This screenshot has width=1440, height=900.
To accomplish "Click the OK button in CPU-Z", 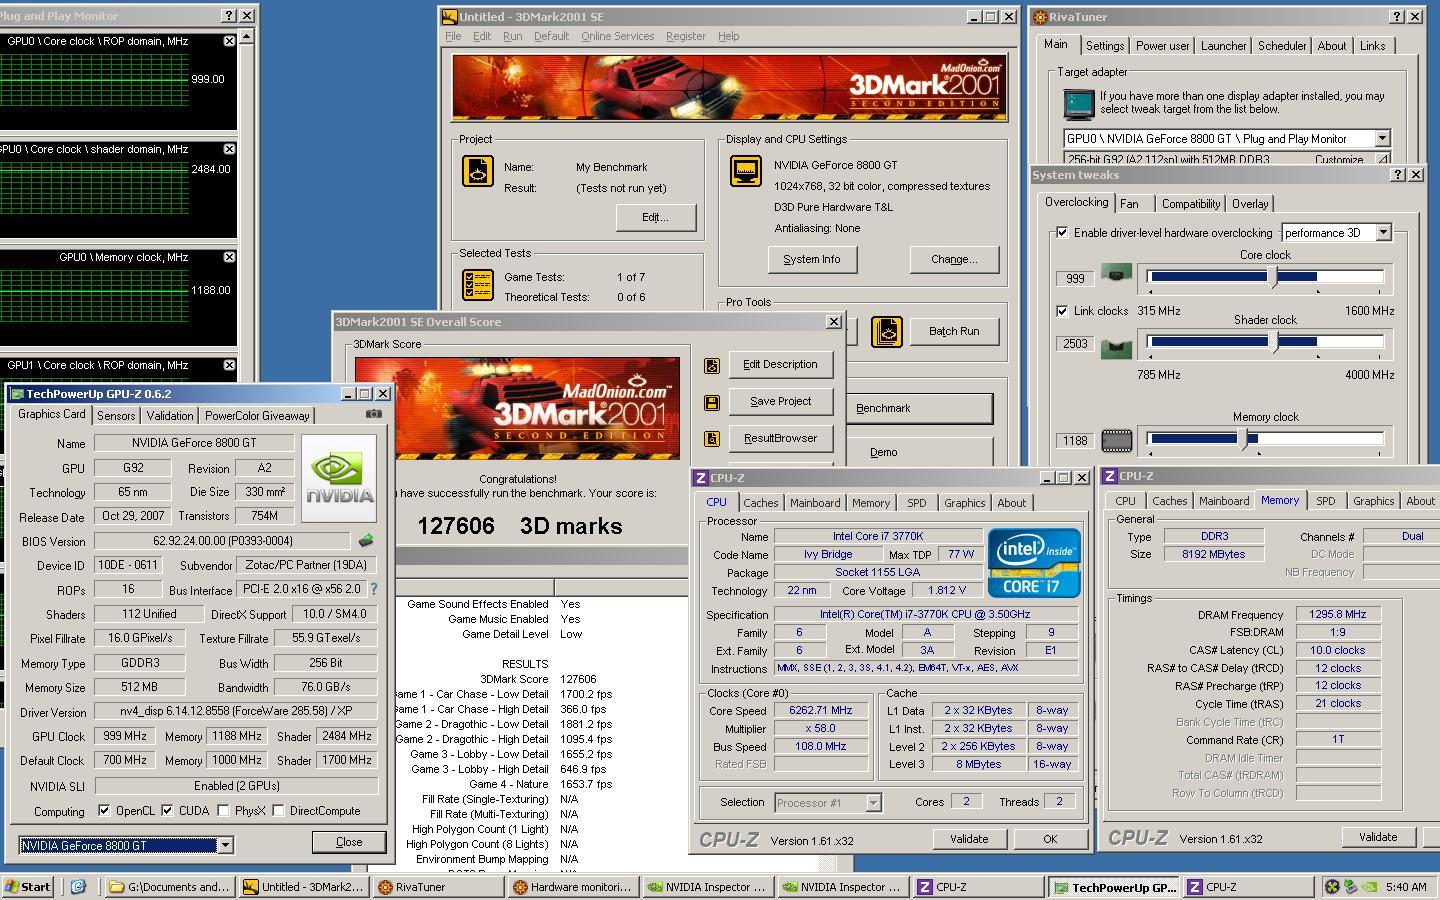I will (x=1050, y=839).
